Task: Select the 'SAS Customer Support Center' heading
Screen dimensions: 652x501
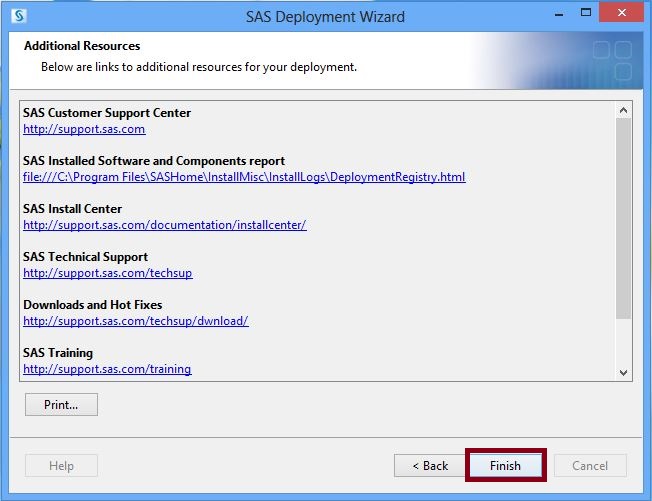Action: [x=107, y=113]
